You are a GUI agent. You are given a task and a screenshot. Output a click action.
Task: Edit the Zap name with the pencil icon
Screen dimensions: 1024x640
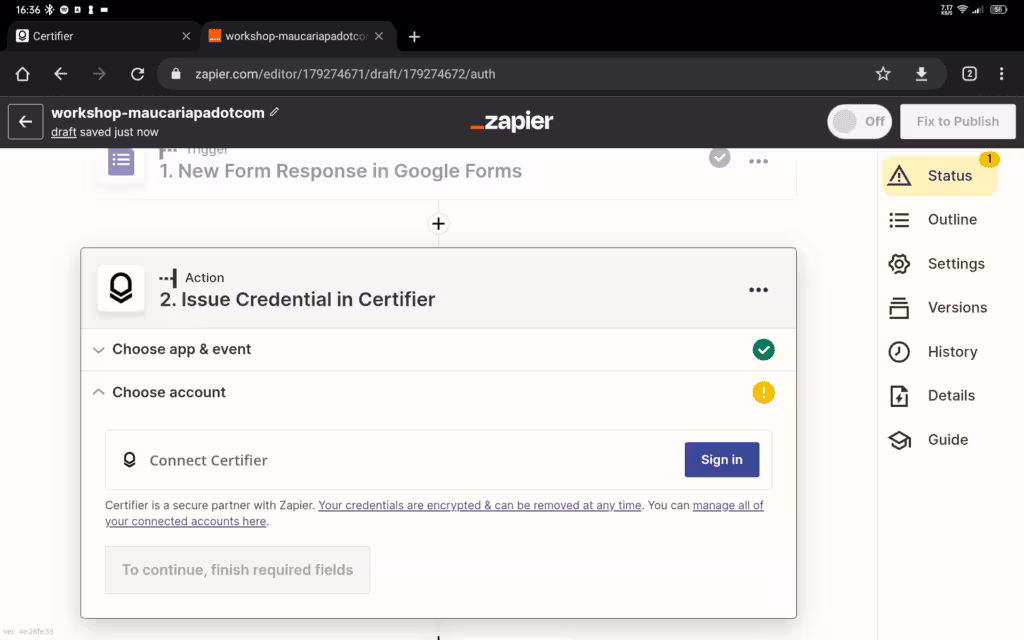274,112
